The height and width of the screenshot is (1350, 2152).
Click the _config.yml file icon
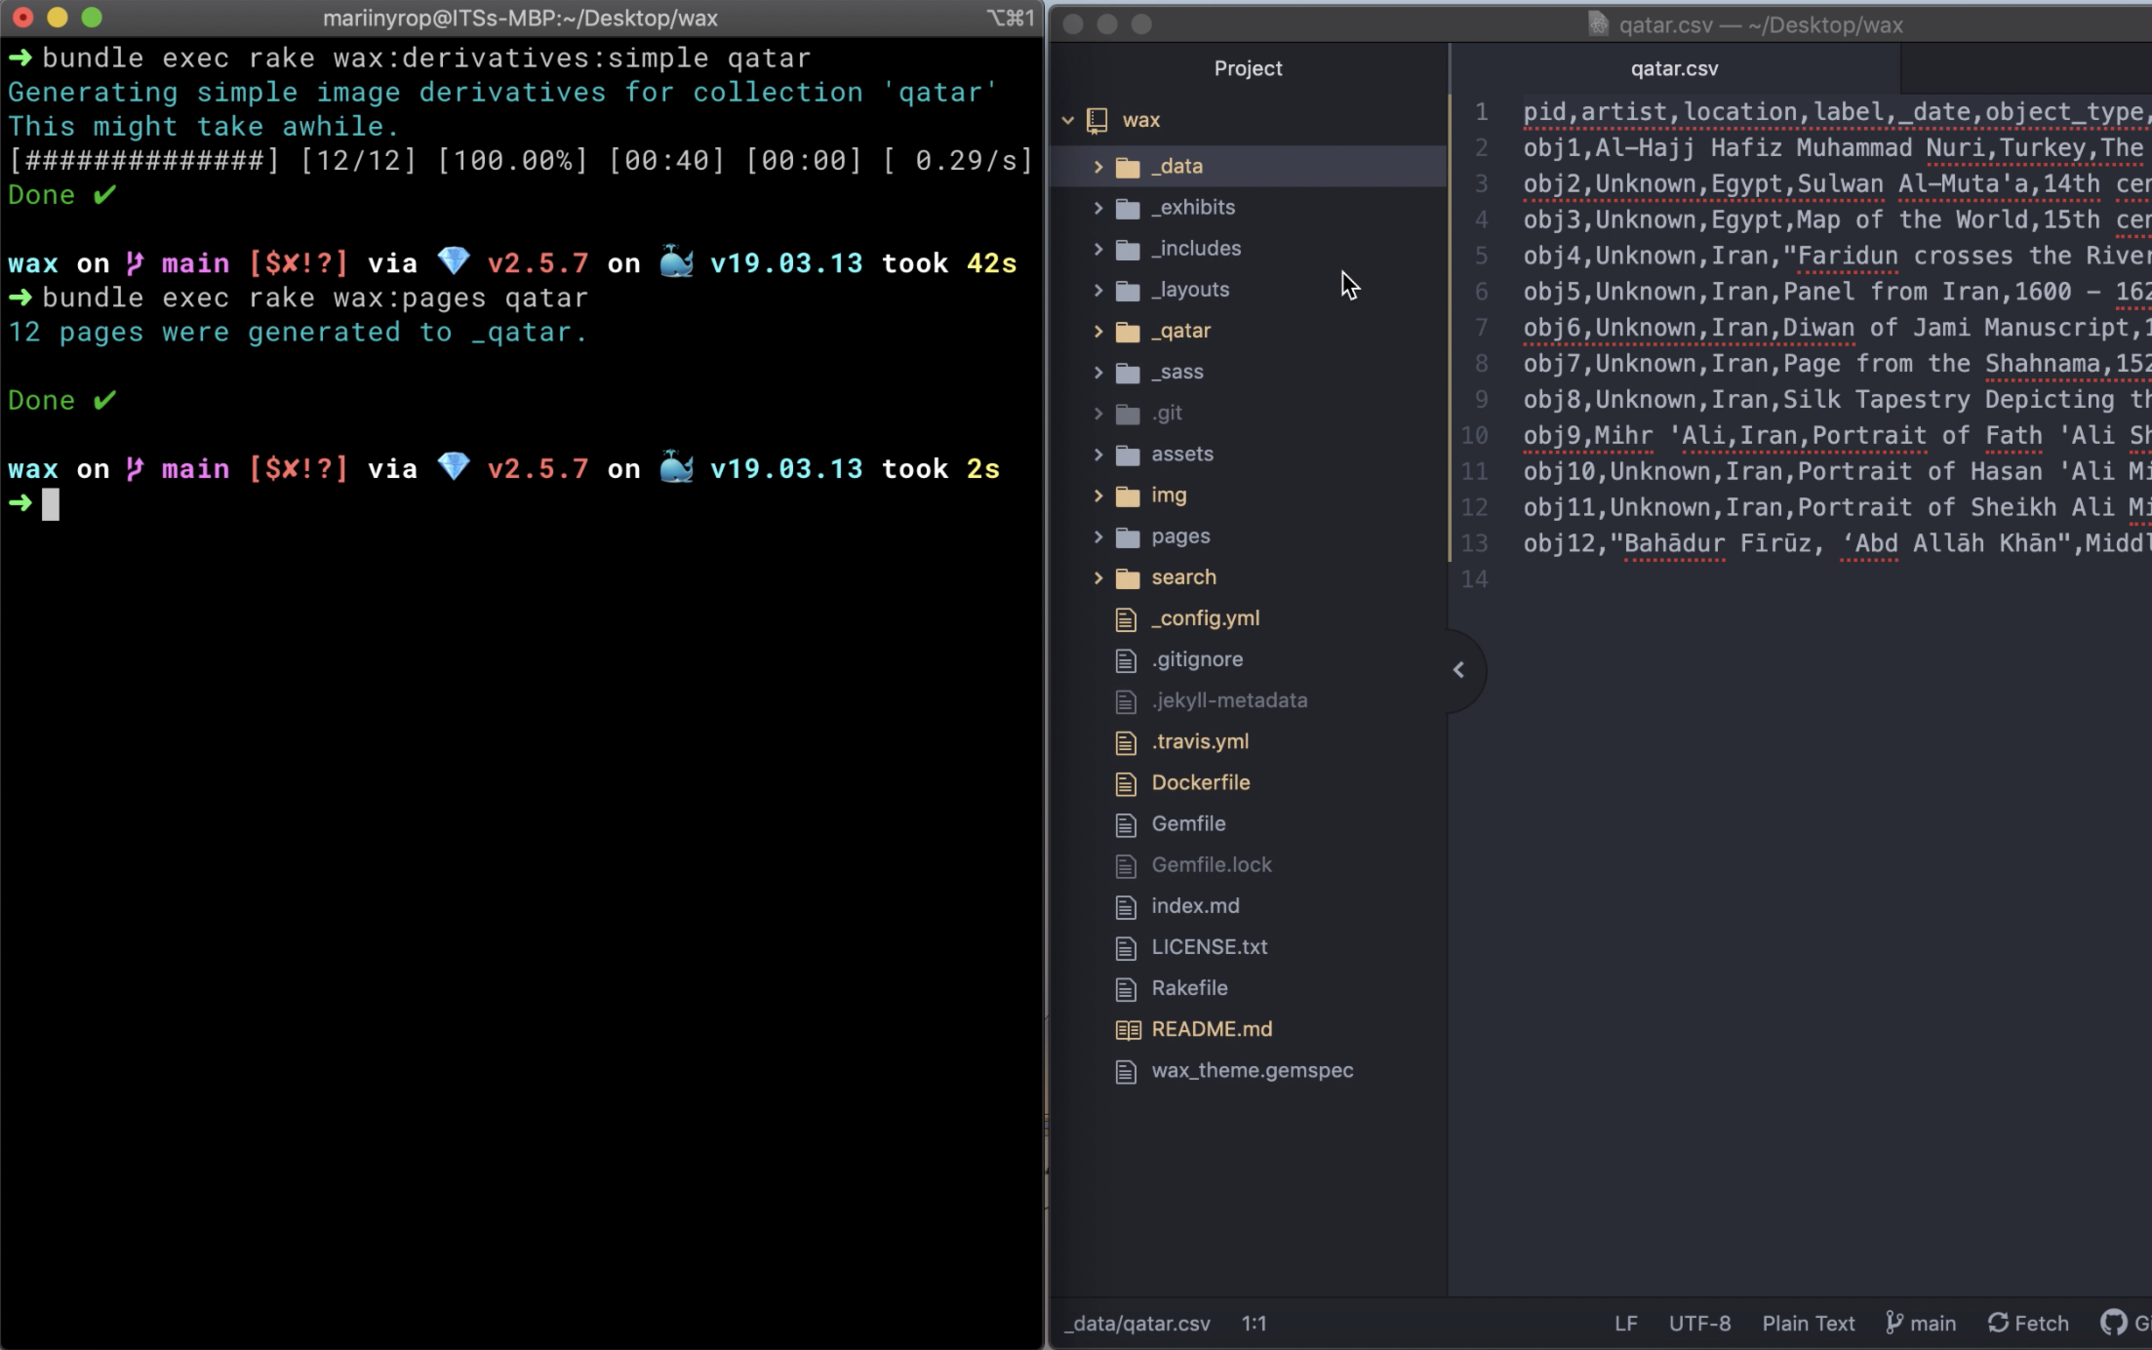point(1126,619)
